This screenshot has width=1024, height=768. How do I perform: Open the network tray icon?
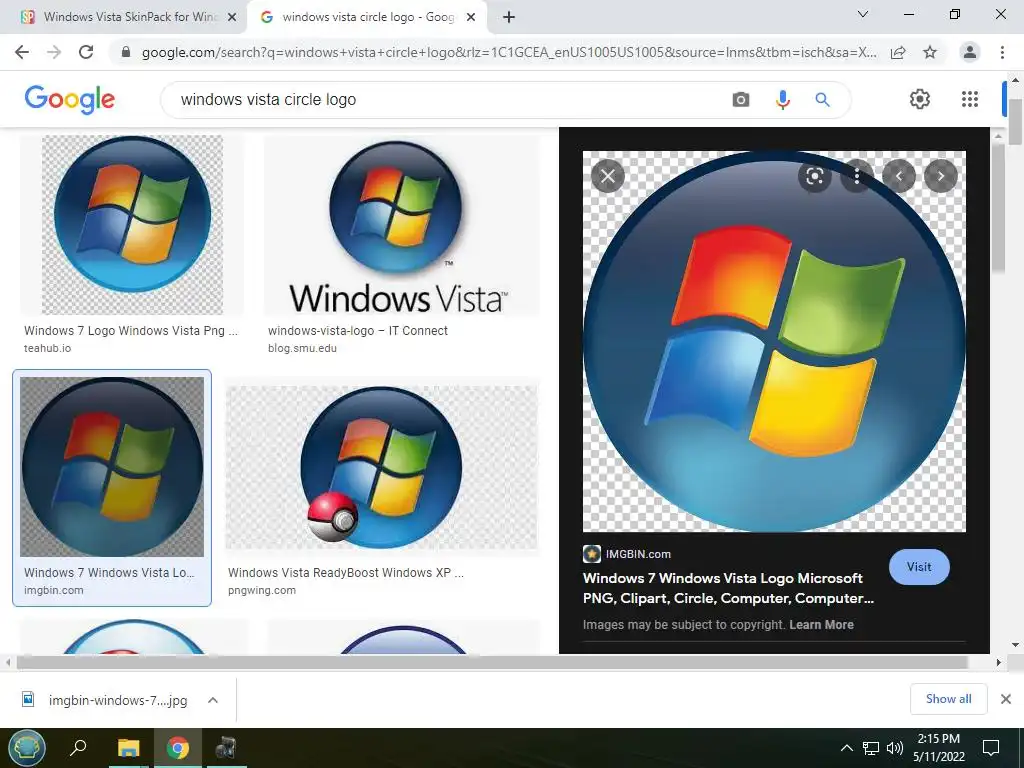pyautogui.click(x=871, y=748)
